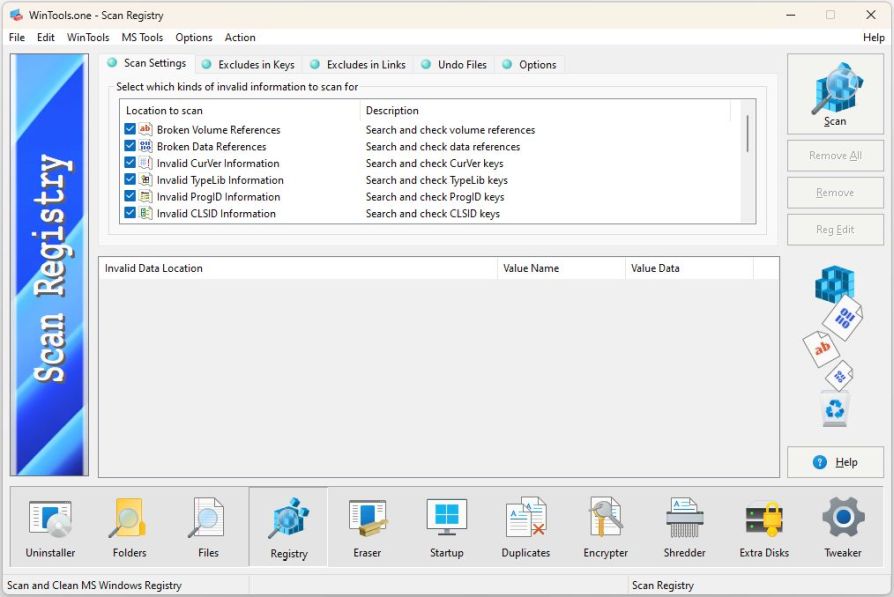Click the WinTools.one title bar app icon

[17, 15]
